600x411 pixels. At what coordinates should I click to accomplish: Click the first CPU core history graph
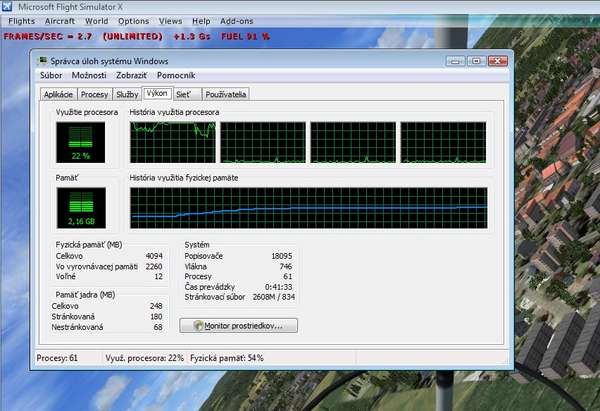[x=173, y=142]
